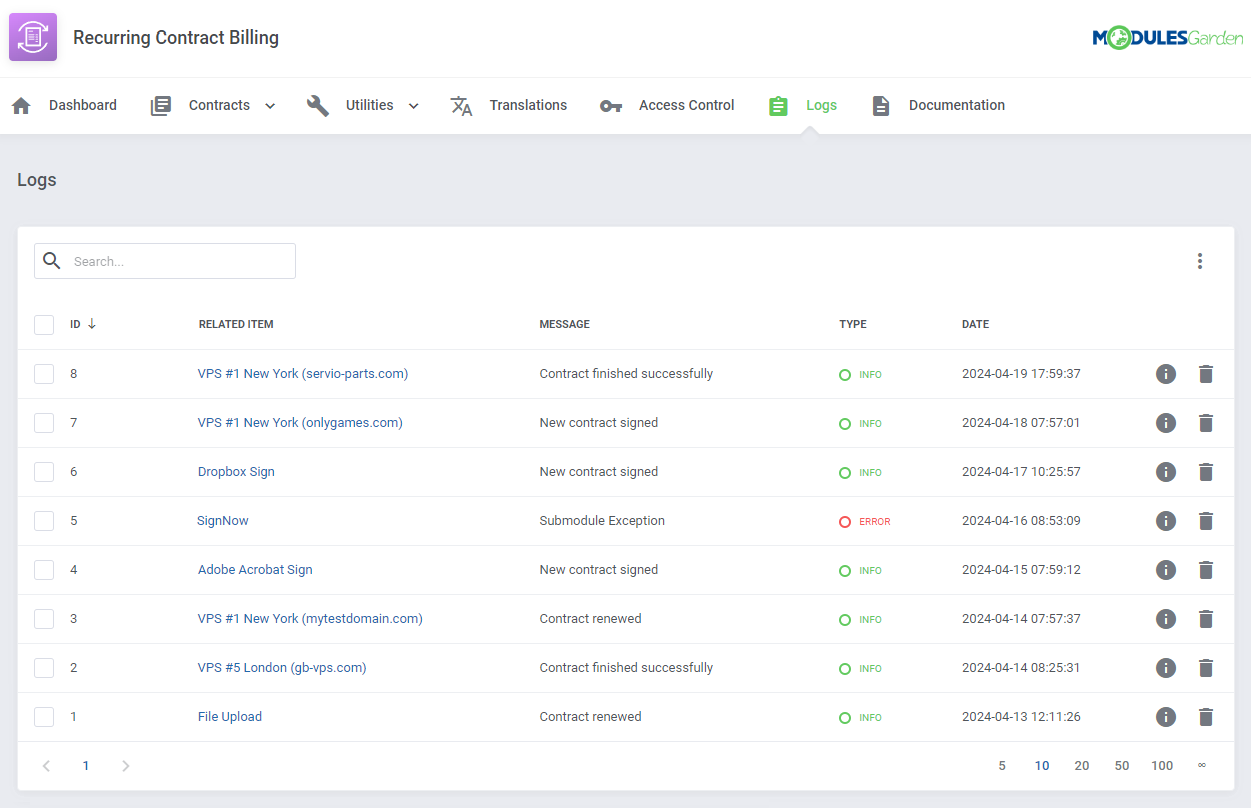Delete log entry with ID 8
This screenshot has height=808, width=1251.
tap(1206, 374)
